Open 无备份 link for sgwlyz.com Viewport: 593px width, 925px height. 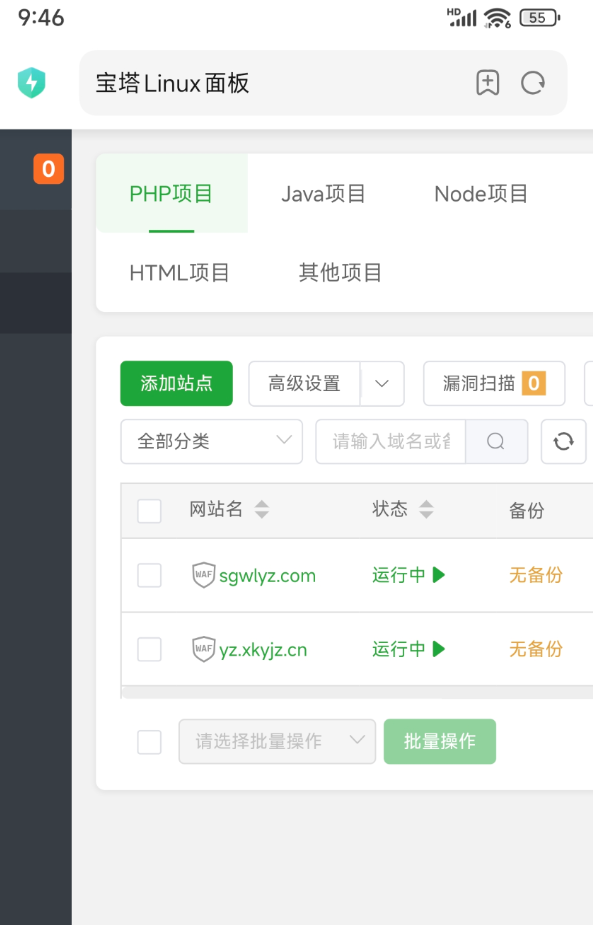[536, 575]
